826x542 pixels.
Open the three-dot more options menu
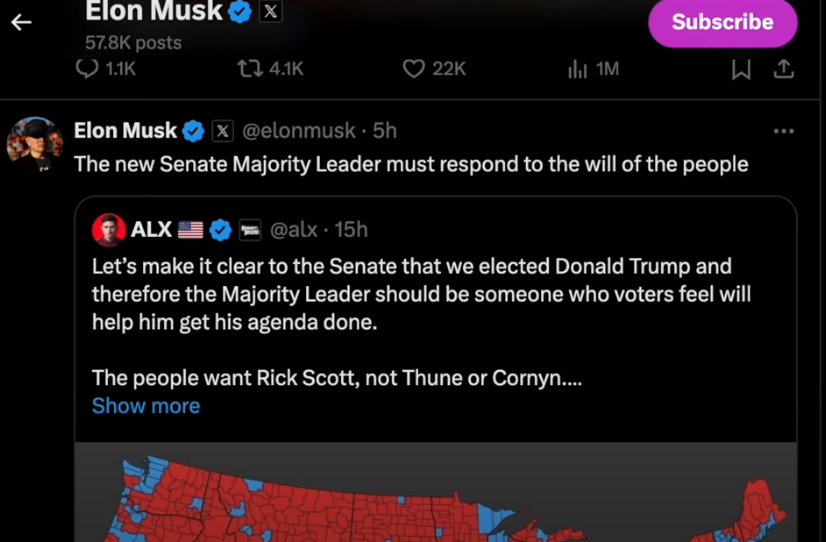[784, 131]
